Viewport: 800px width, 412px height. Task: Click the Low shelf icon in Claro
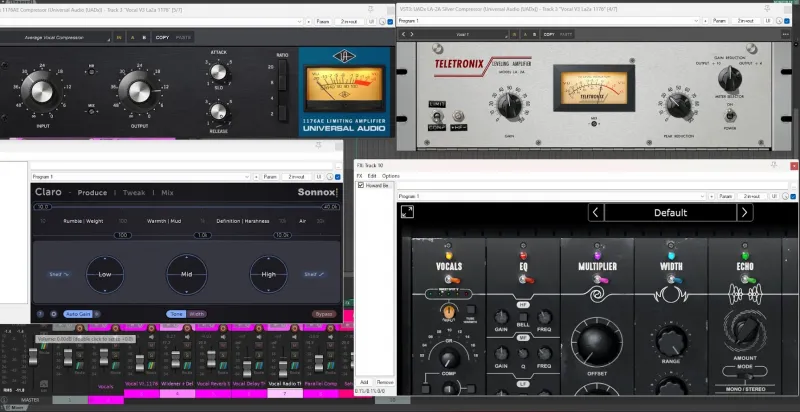click(59, 274)
